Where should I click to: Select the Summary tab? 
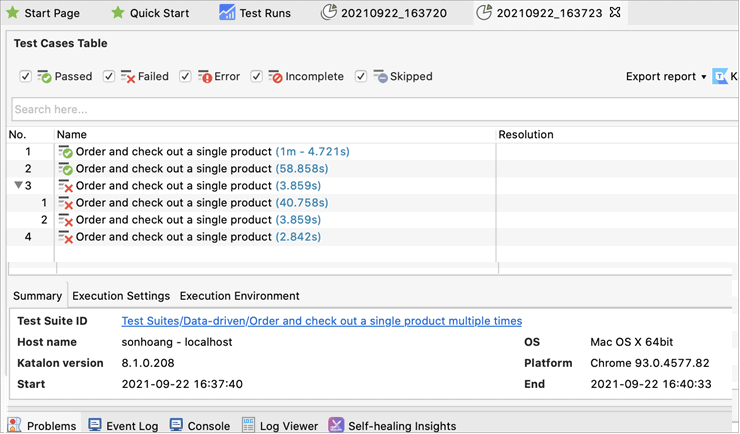coord(37,296)
